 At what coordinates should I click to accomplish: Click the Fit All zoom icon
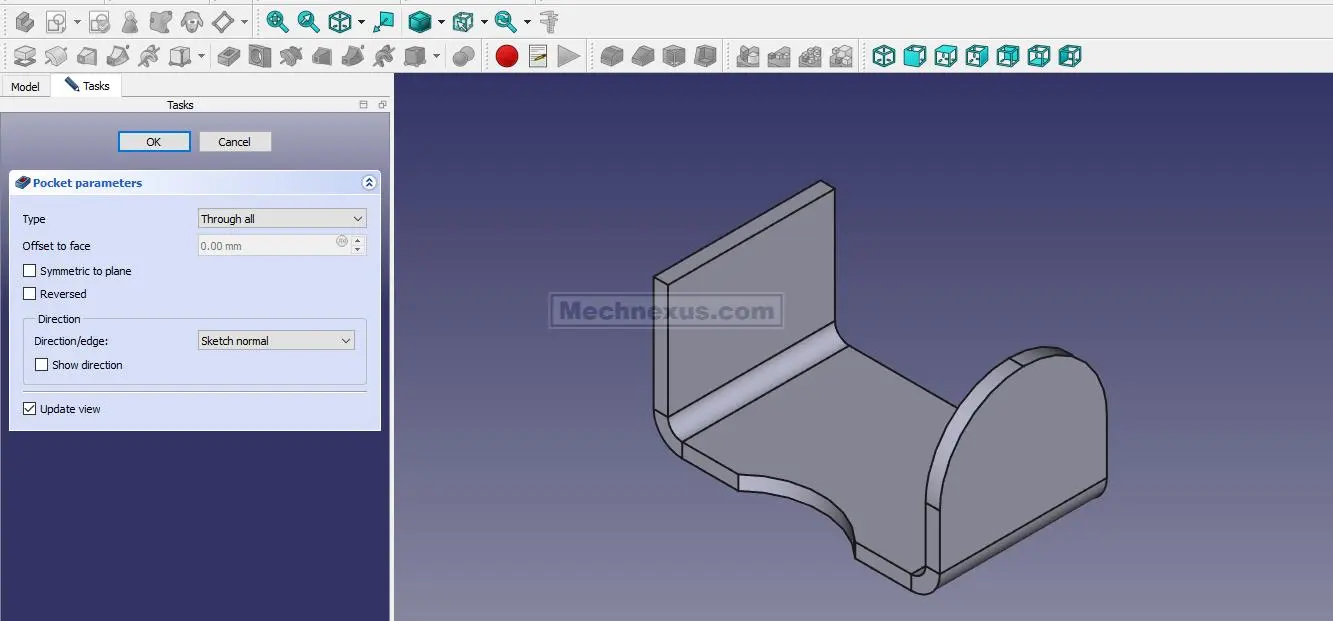[277, 21]
